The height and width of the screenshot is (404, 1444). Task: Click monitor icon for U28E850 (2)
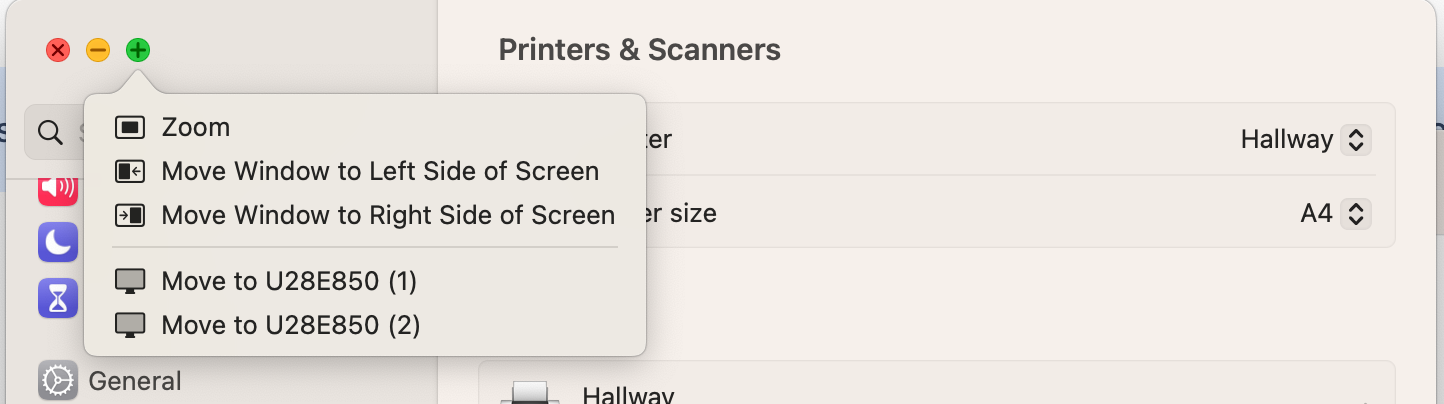pos(130,325)
